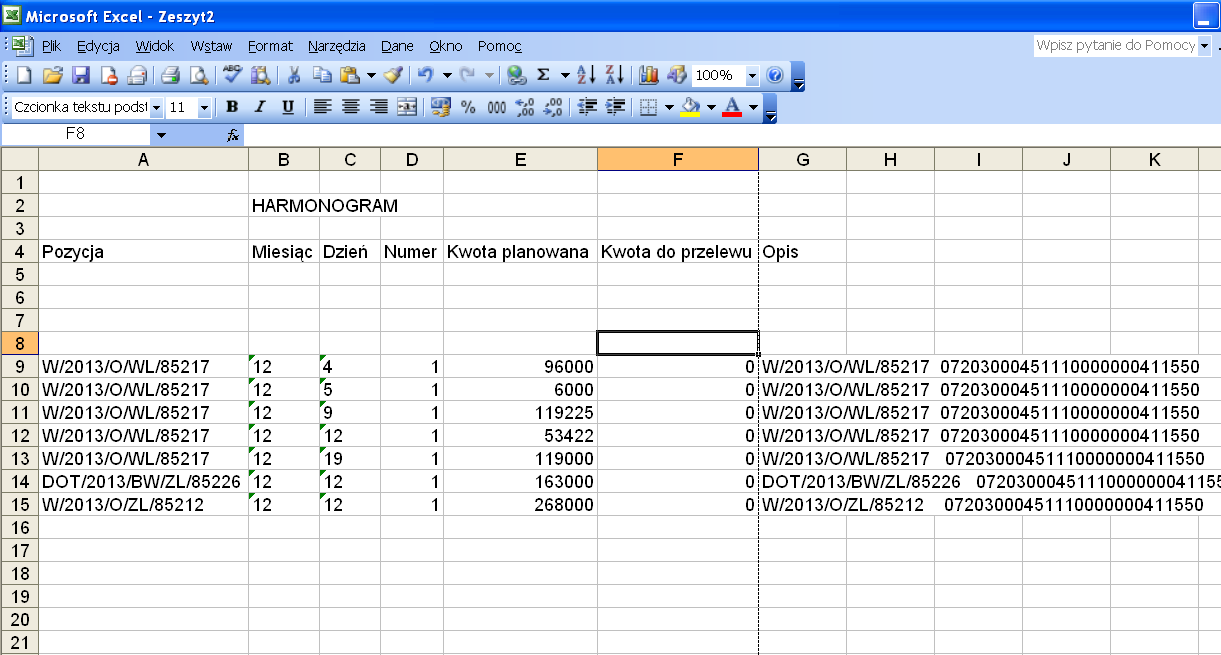
Task: Toggle Align Right
Action: click(x=378, y=107)
